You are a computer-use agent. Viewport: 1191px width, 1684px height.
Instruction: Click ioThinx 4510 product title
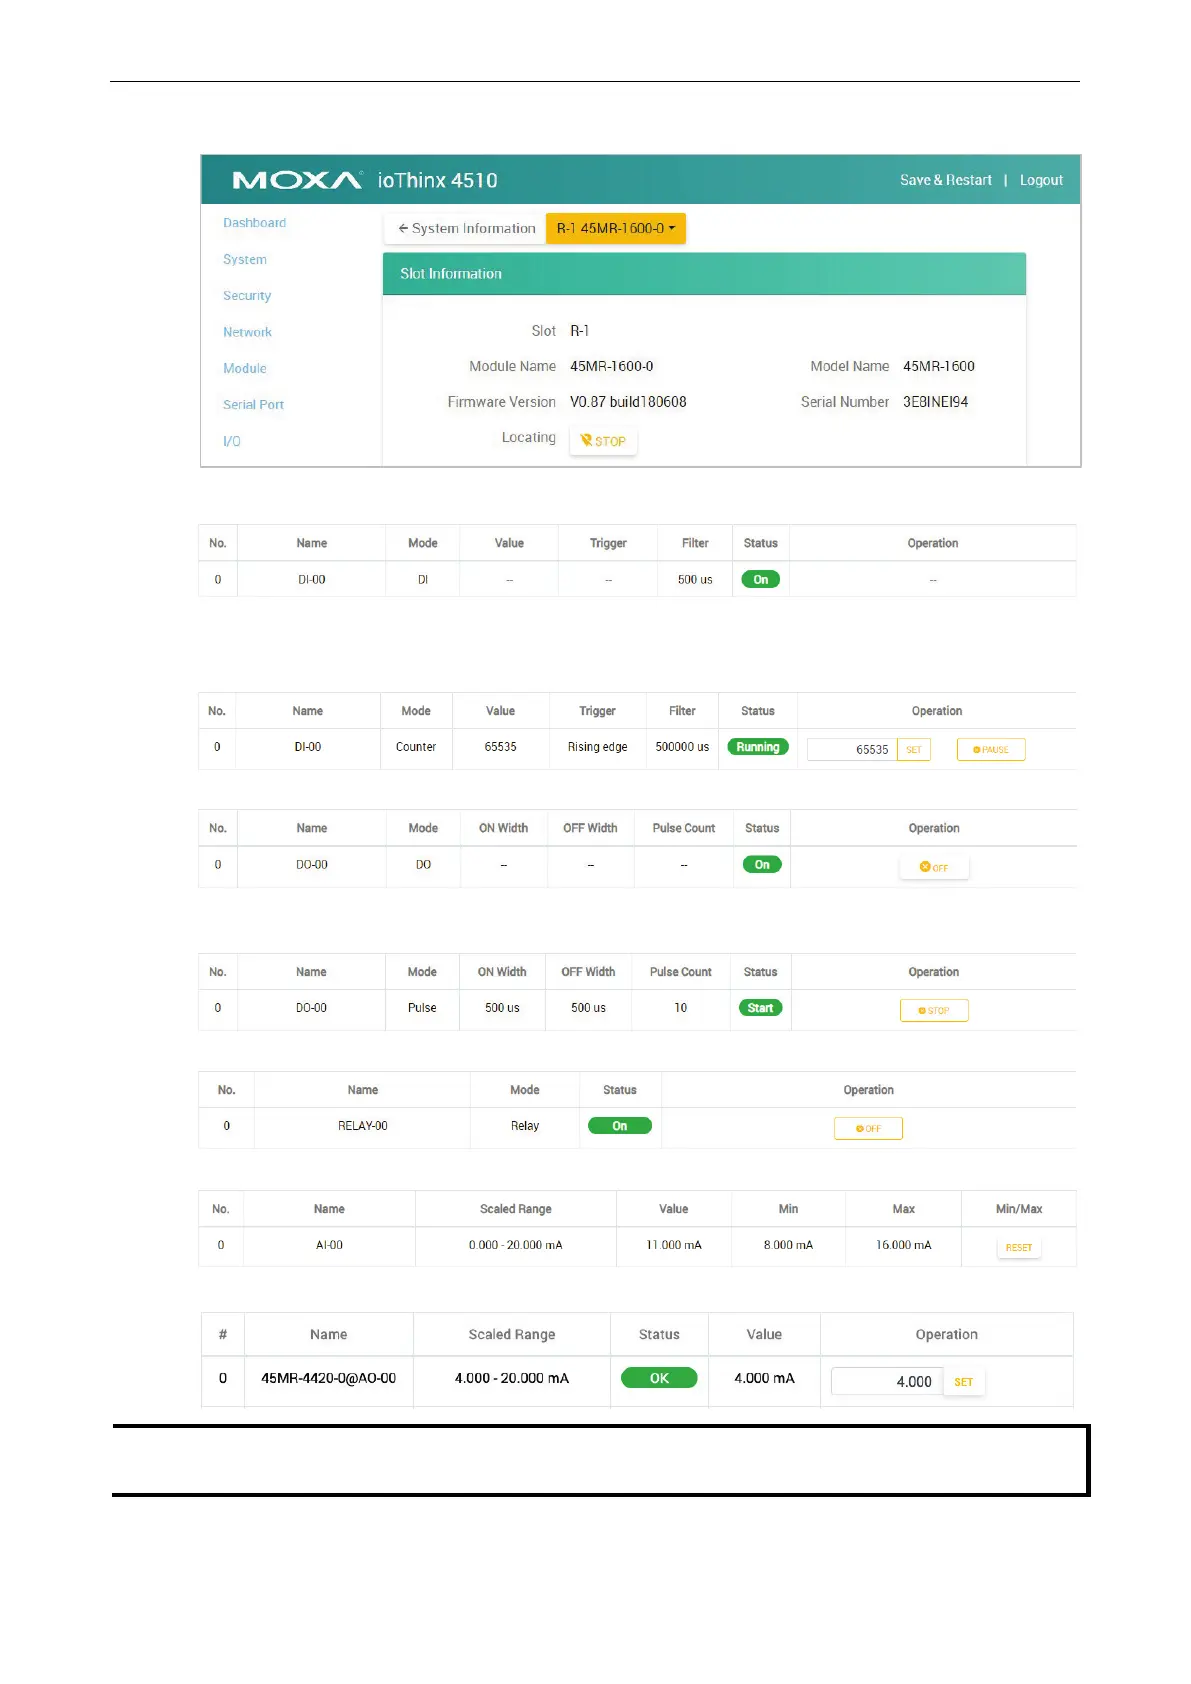(x=437, y=180)
